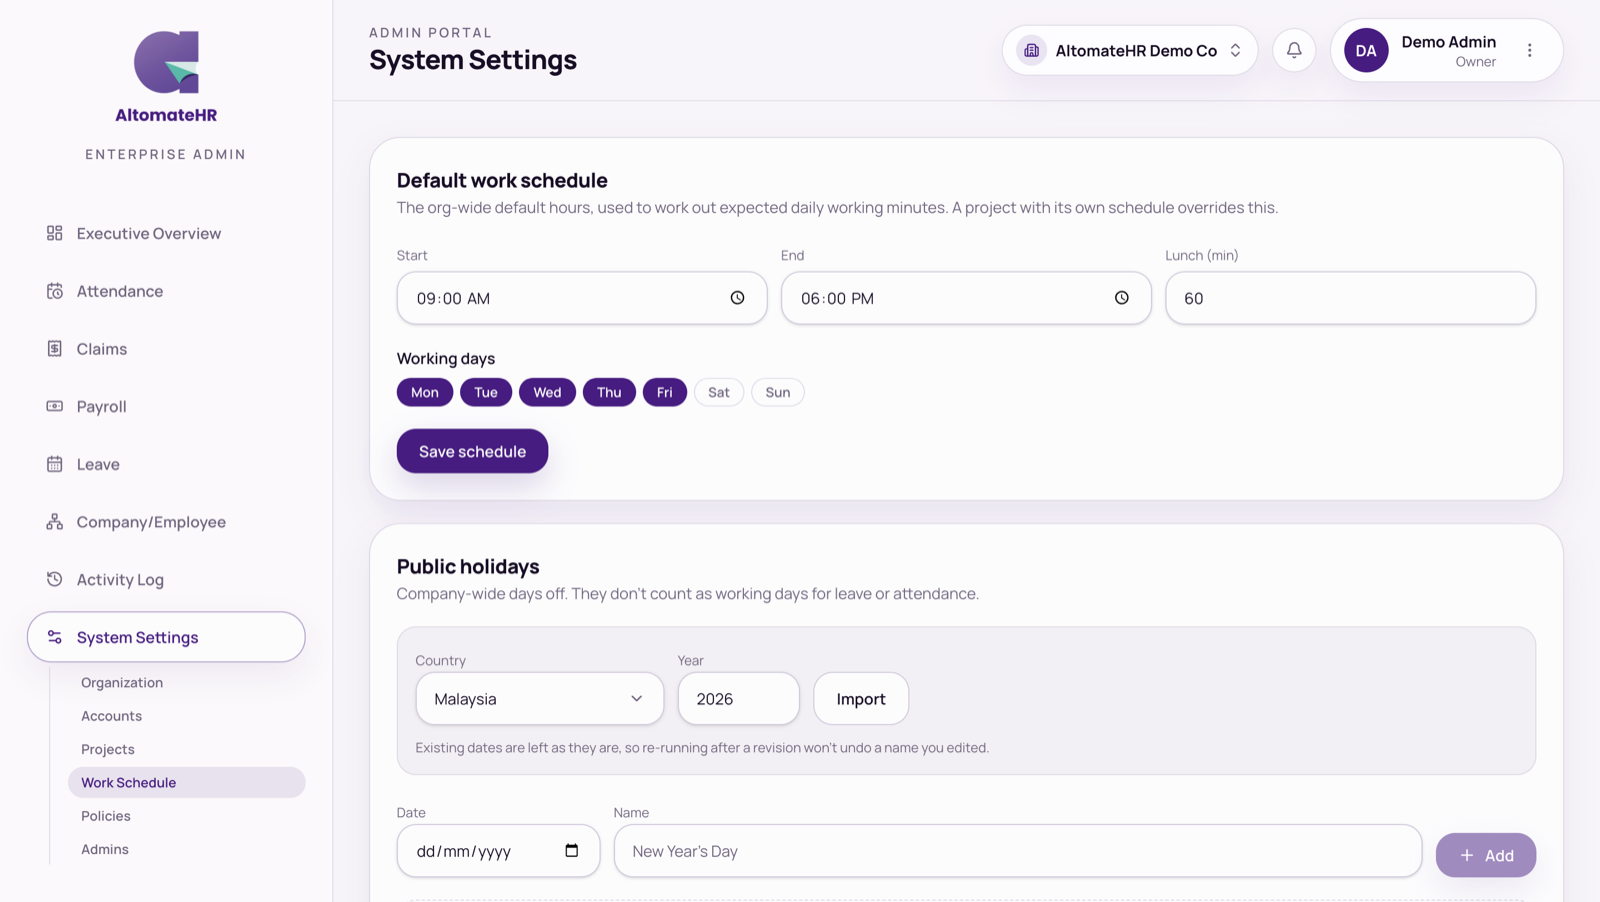Image resolution: width=1600 pixels, height=902 pixels.
Task: Open the AltomateHR Demo Co switcher
Action: click(1130, 50)
